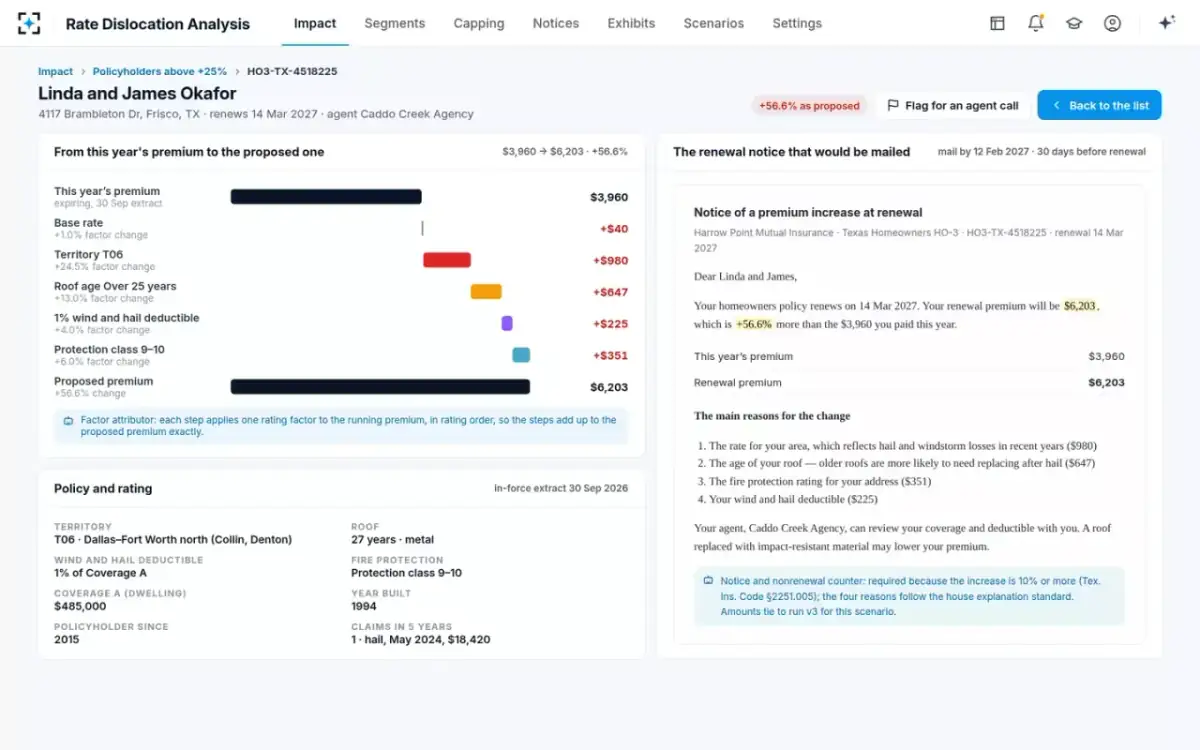Click Flag for an agent call

tap(953, 105)
